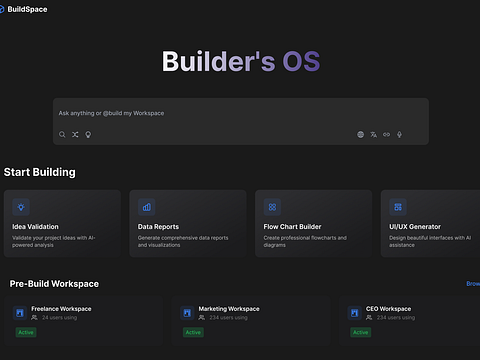Screen dimensions: 480x360
Task: Click '234 users using' under CEO Workspace
Action: 396,318
